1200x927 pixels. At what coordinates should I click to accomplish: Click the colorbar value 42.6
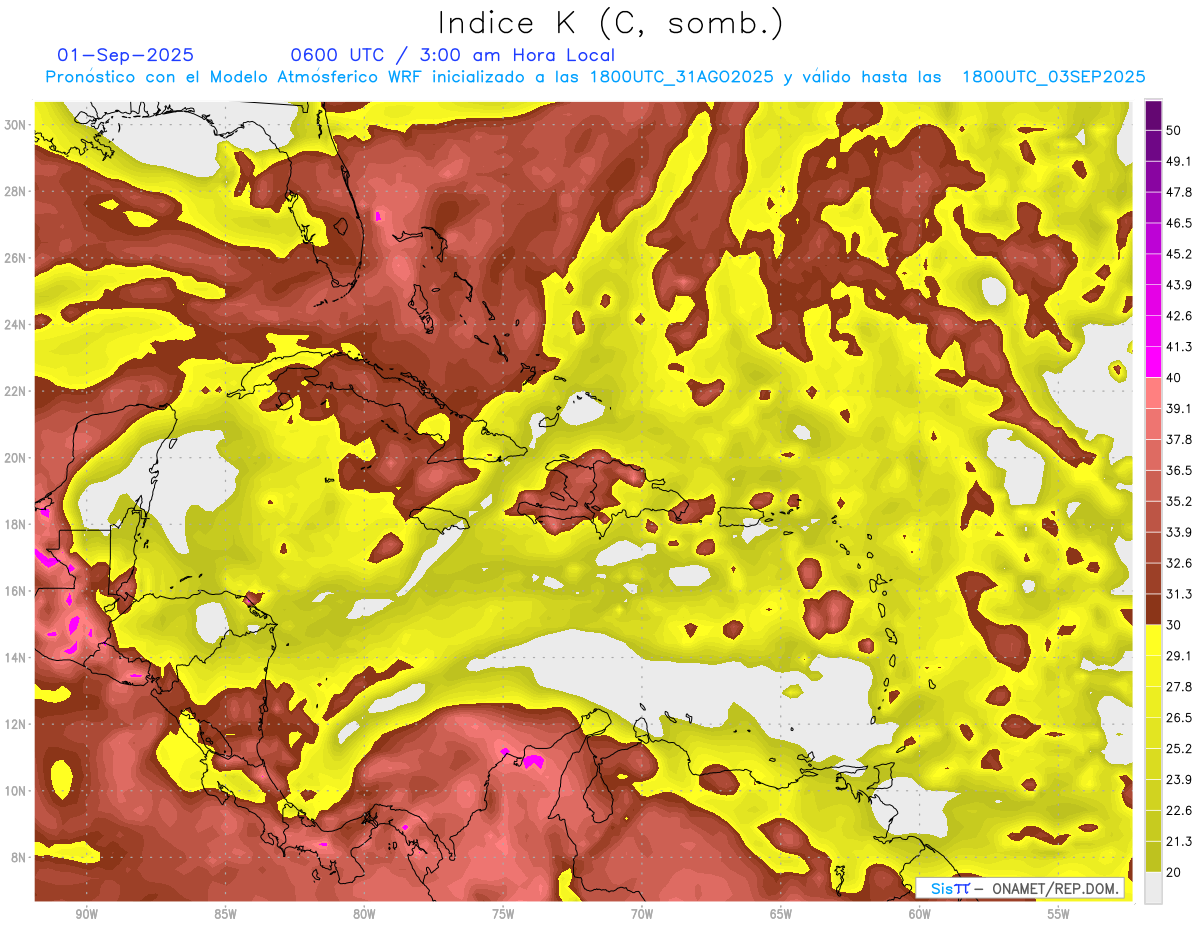(1178, 316)
